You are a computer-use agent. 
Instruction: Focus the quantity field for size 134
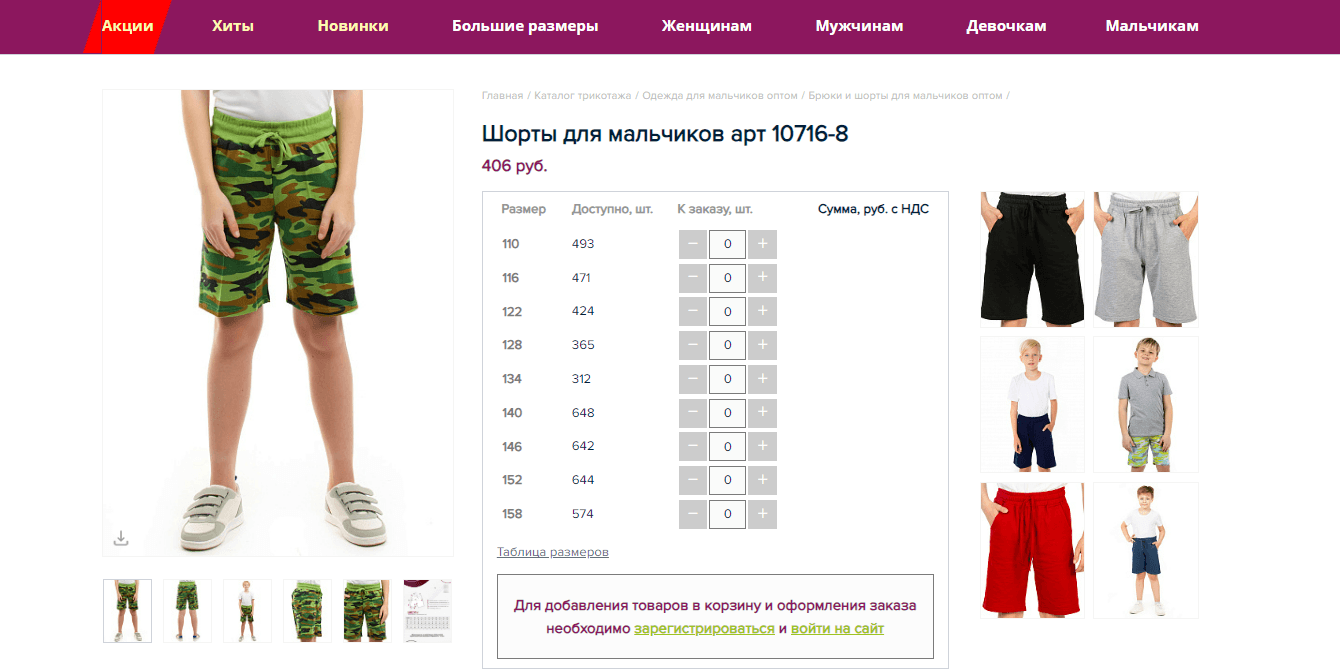(x=727, y=379)
